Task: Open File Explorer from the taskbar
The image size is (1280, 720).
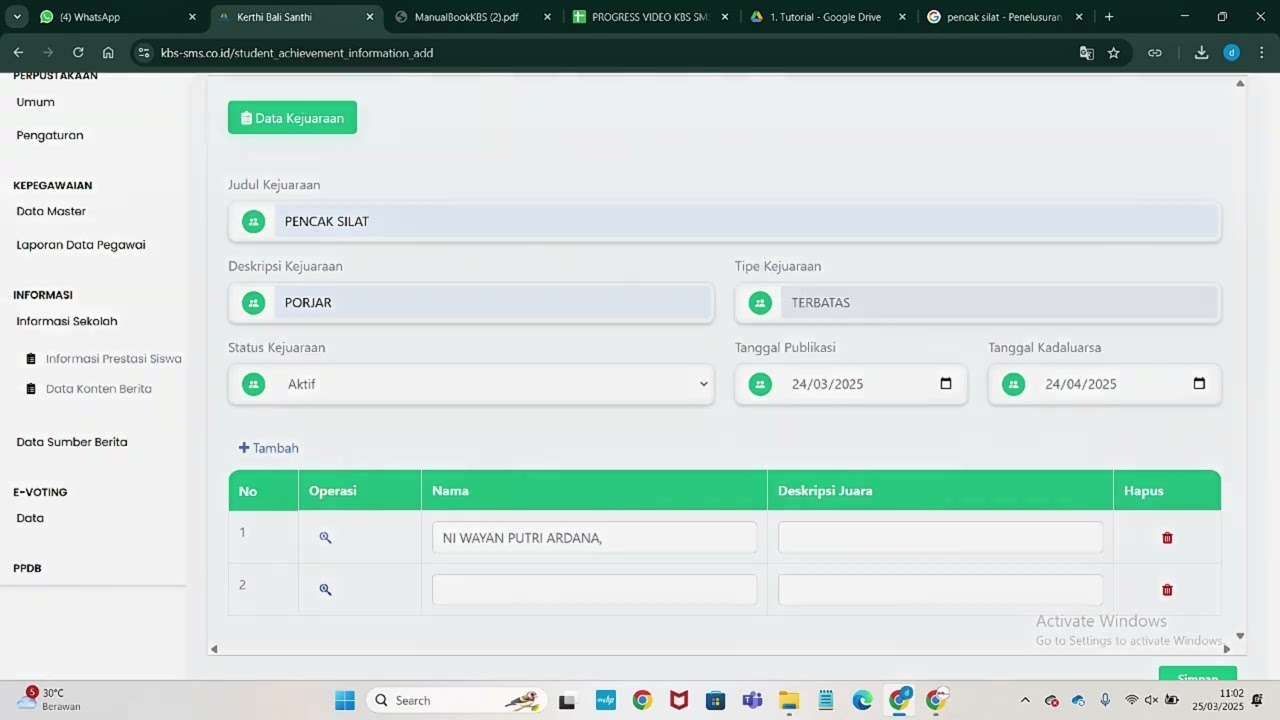Action: point(789,700)
